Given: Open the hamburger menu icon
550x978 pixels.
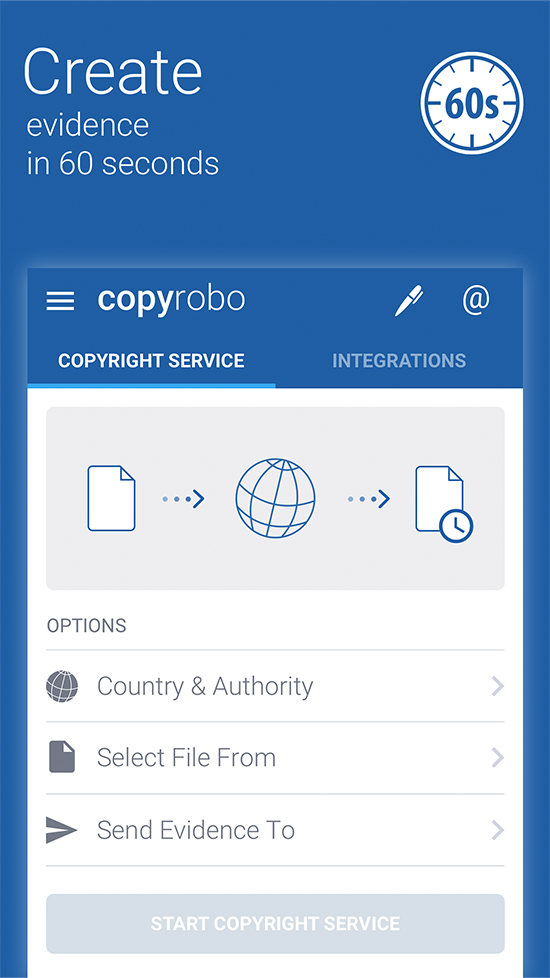Looking at the screenshot, I should (60, 302).
